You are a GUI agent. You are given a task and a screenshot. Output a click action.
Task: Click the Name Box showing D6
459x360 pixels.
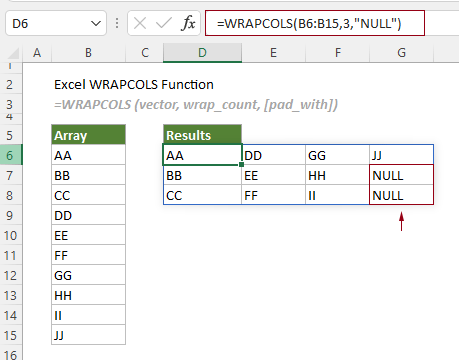56,23
